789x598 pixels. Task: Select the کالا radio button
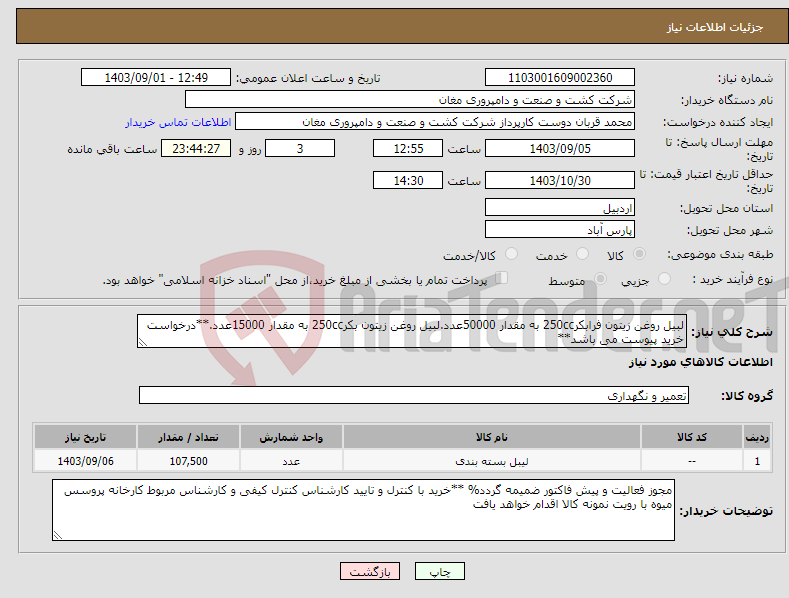coord(640,254)
